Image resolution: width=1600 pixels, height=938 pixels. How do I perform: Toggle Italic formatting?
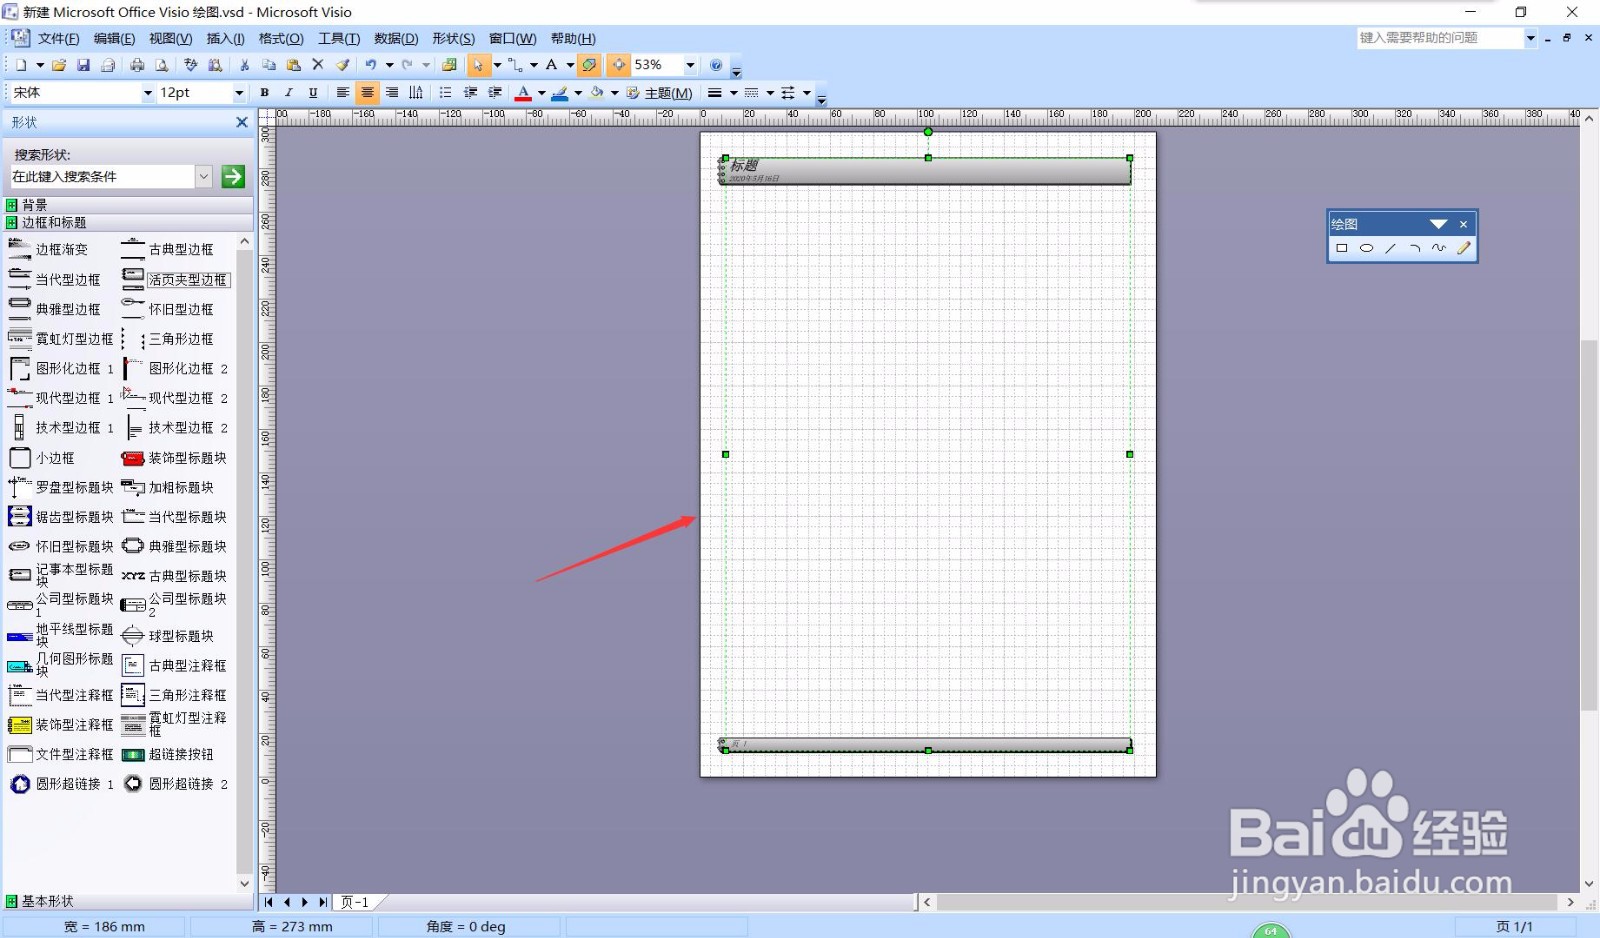(289, 93)
